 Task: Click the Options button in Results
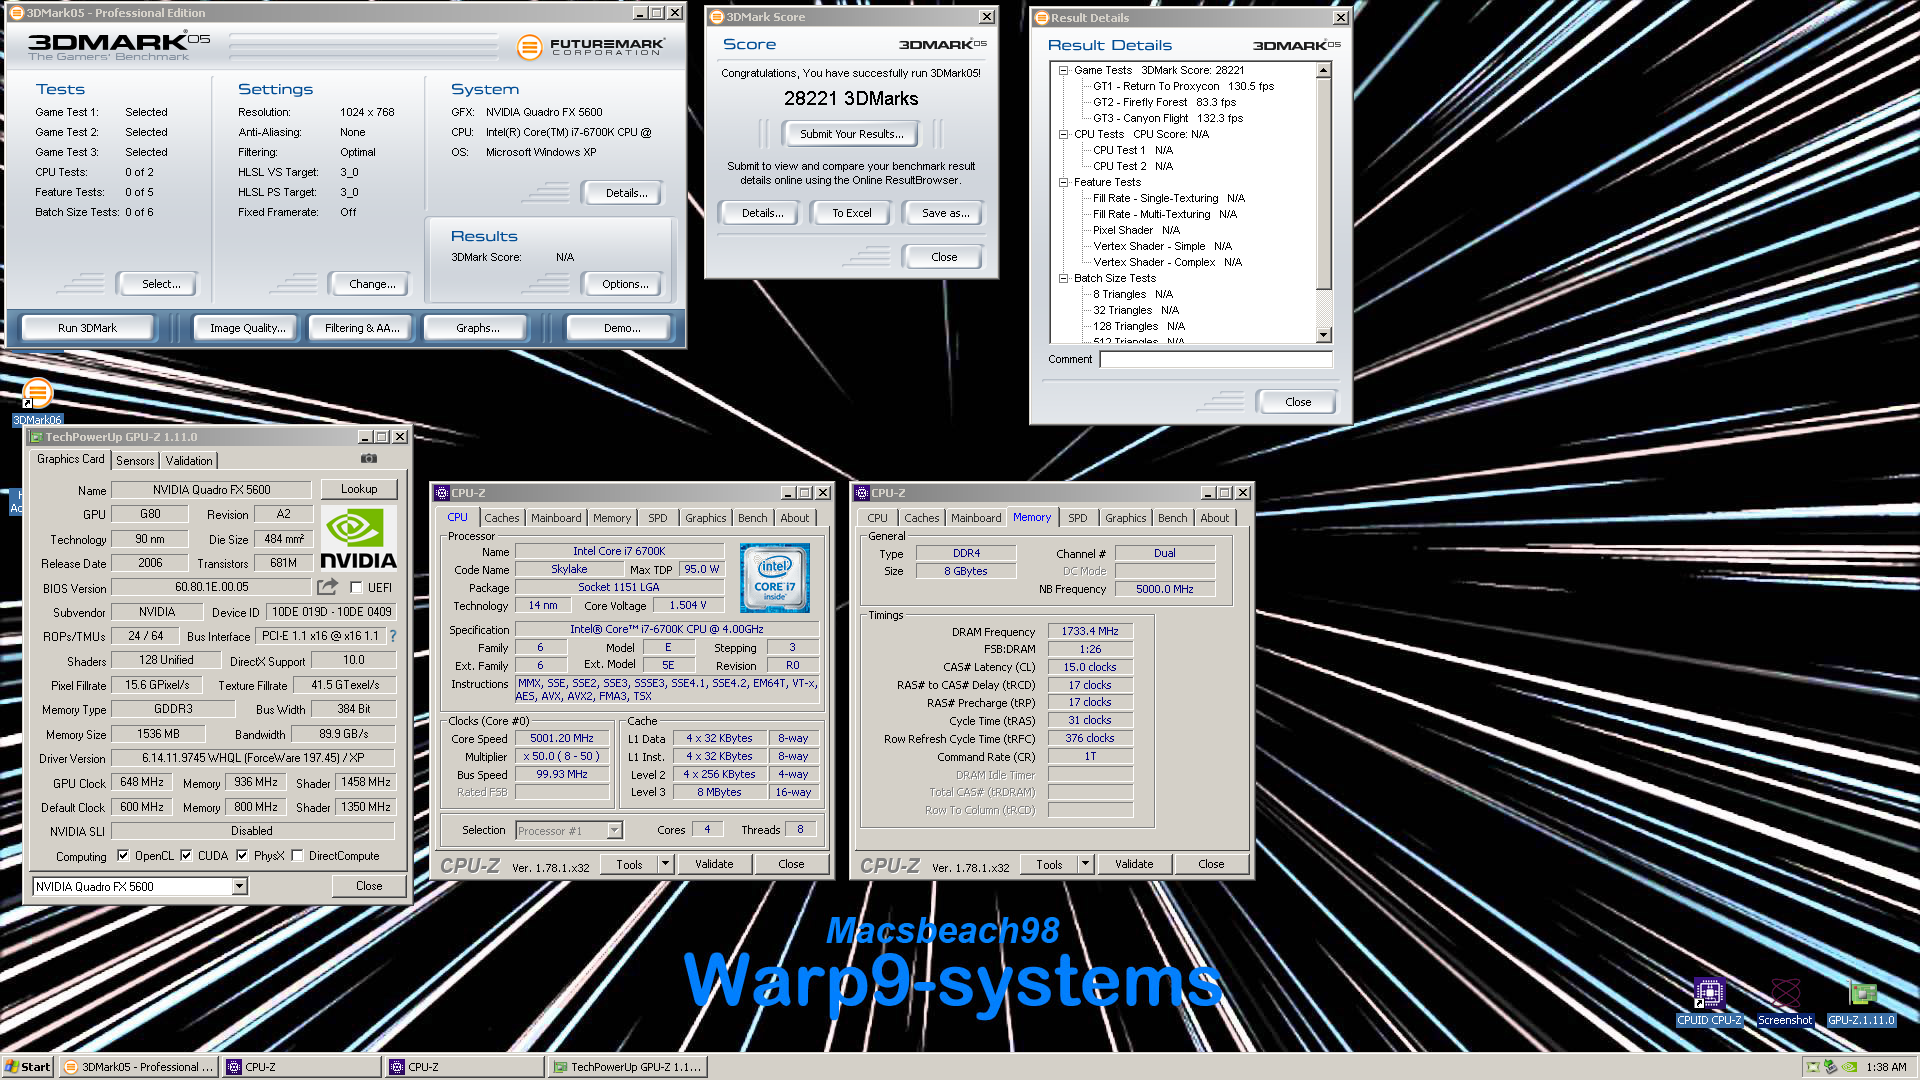click(x=625, y=284)
